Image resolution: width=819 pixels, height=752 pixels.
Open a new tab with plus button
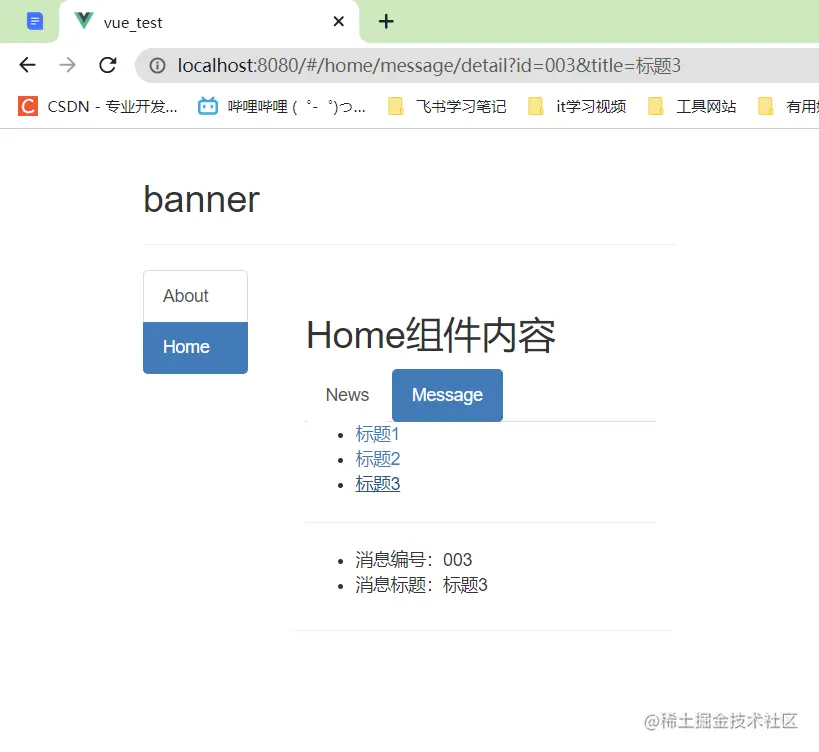click(x=386, y=21)
